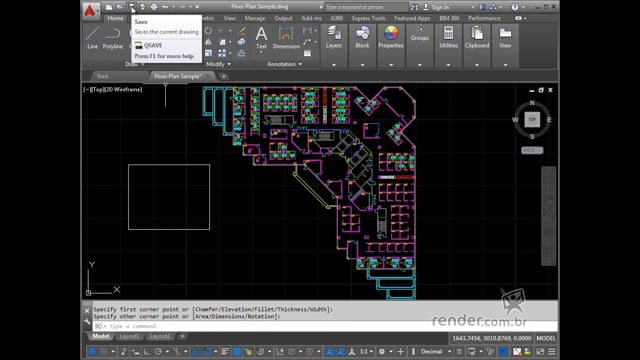Toggle MODEL space button in status bar

pyautogui.click(x=546, y=338)
